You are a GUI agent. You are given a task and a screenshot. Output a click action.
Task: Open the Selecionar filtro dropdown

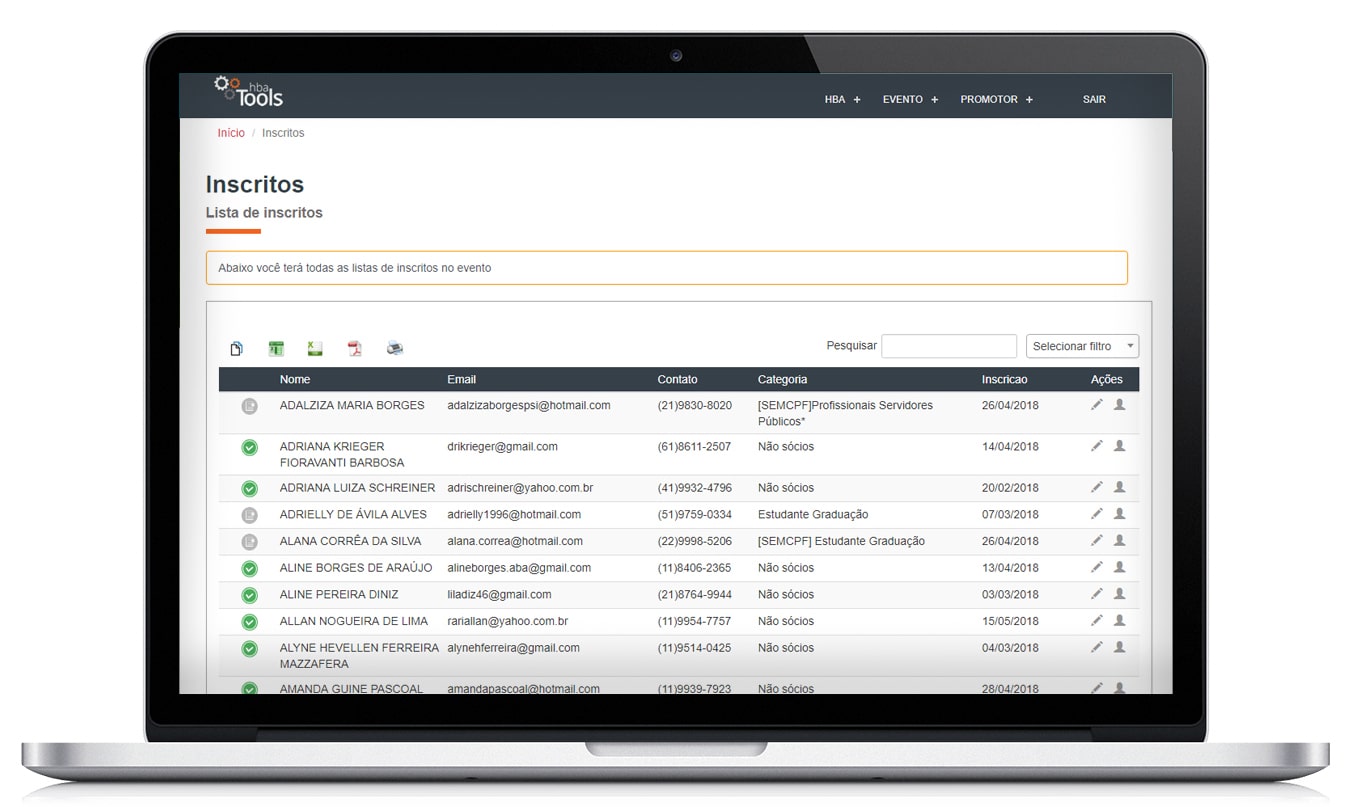click(x=1082, y=346)
